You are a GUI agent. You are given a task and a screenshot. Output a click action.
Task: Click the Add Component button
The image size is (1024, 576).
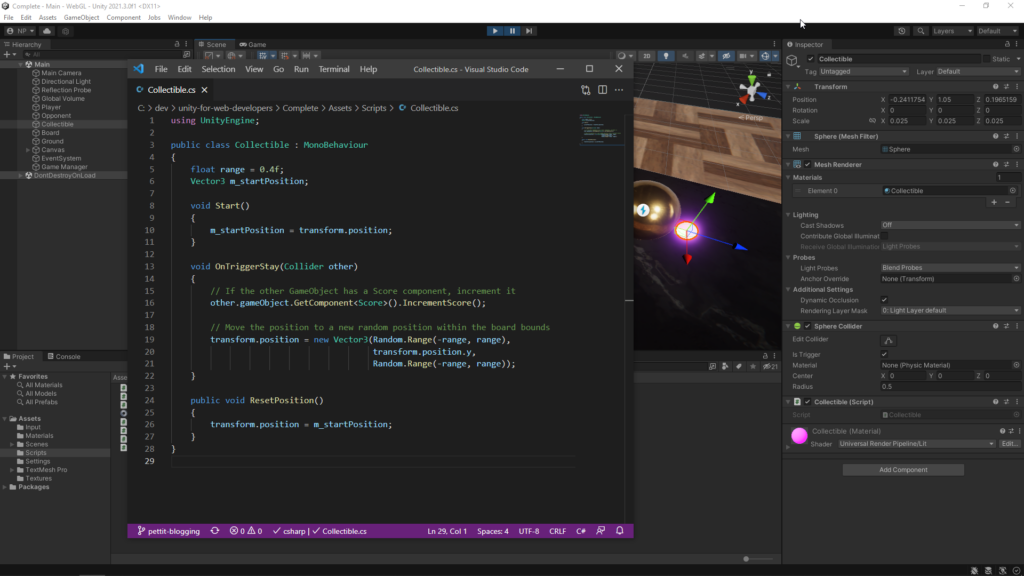click(x=903, y=470)
